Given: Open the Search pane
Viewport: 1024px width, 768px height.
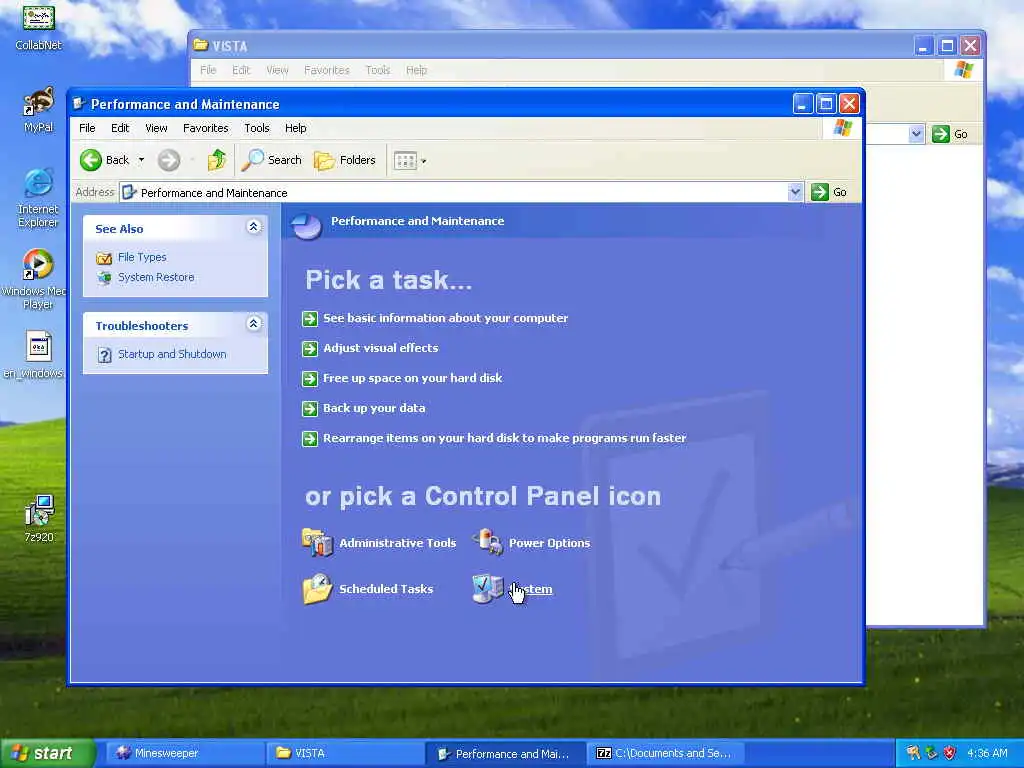Looking at the screenshot, I should click(x=272, y=160).
